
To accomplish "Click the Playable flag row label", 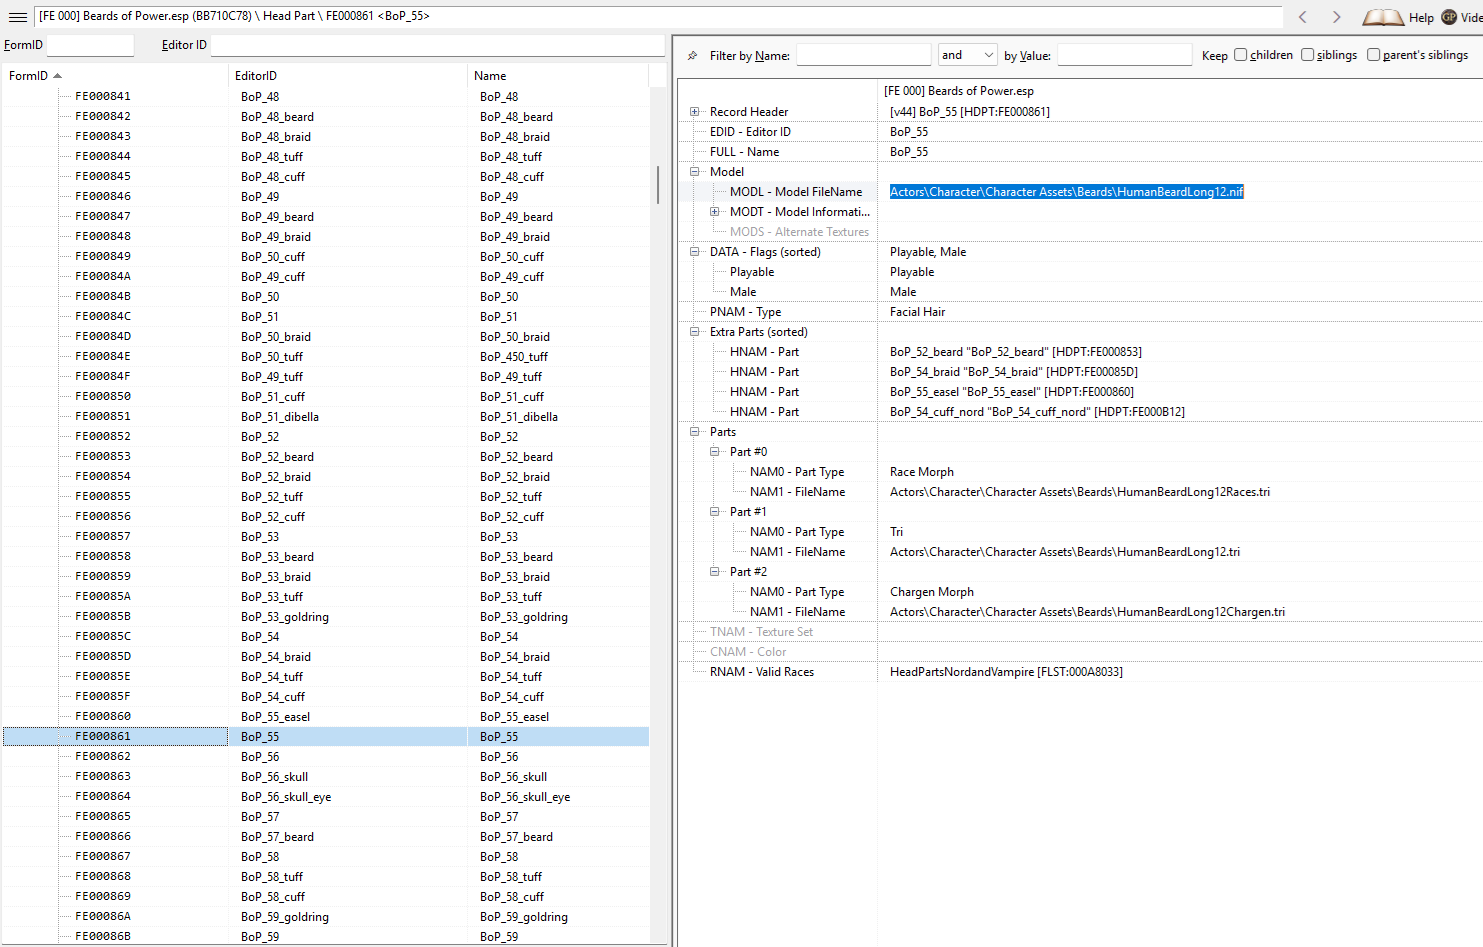I will click(752, 272).
